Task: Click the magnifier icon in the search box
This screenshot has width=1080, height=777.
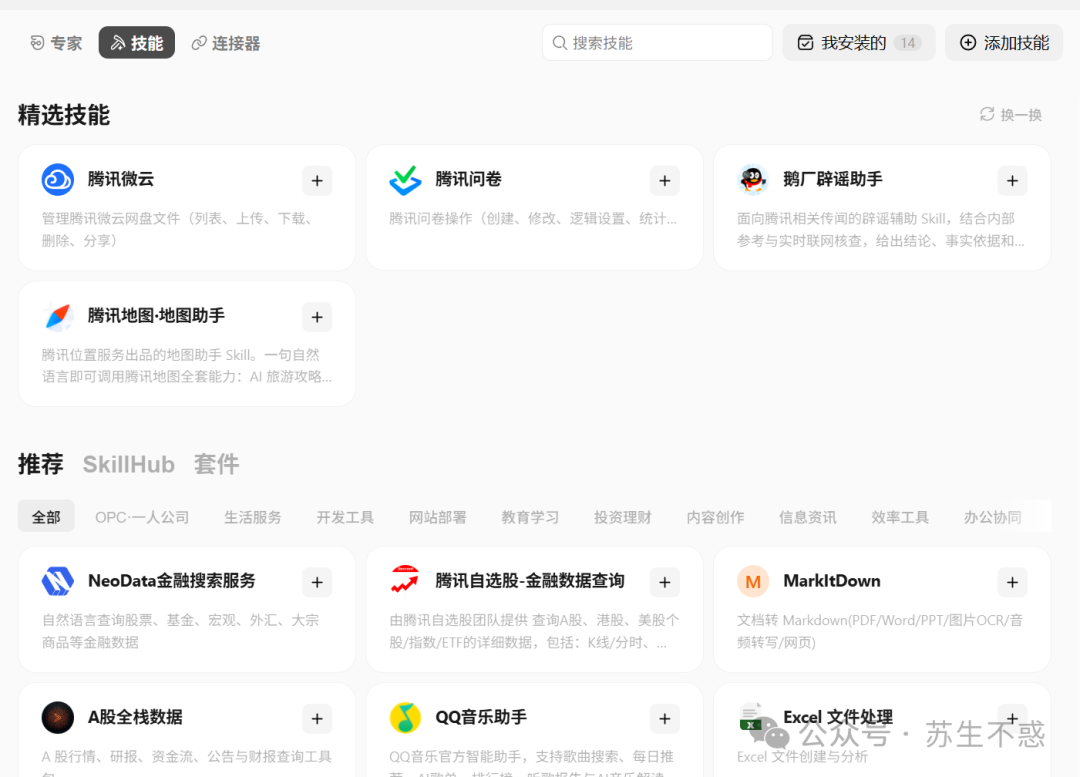Action: pos(559,43)
